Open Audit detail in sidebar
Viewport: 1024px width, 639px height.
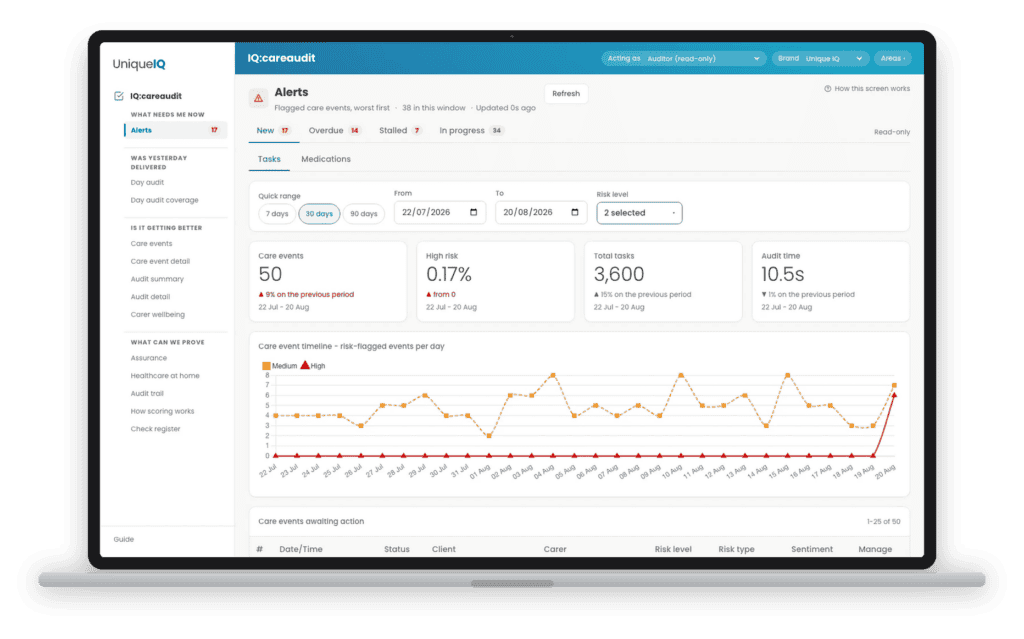click(x=150, y=297)
